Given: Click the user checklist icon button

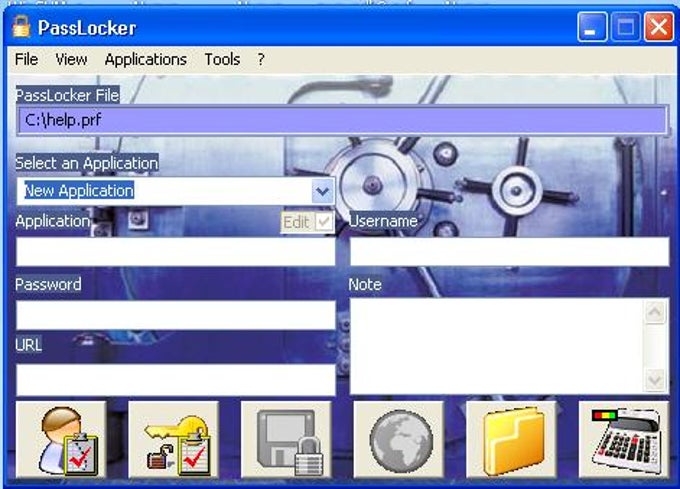Looking at the screenshot, I should (x=61, y=440).
